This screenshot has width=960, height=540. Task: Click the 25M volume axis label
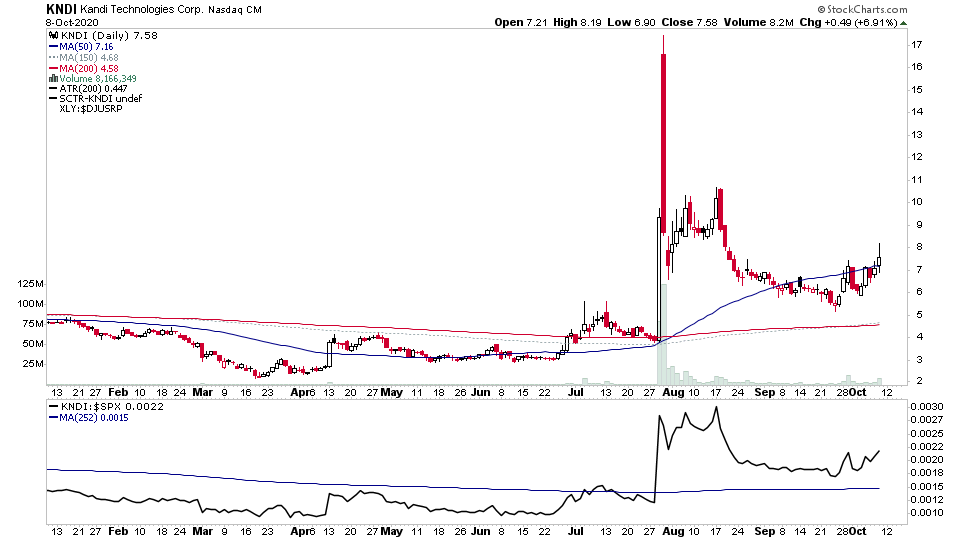tap(33, 364)
